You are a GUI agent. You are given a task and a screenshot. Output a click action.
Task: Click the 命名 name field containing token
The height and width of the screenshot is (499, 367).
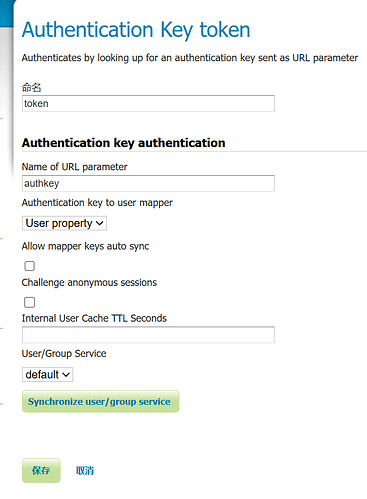click(148, 103)
